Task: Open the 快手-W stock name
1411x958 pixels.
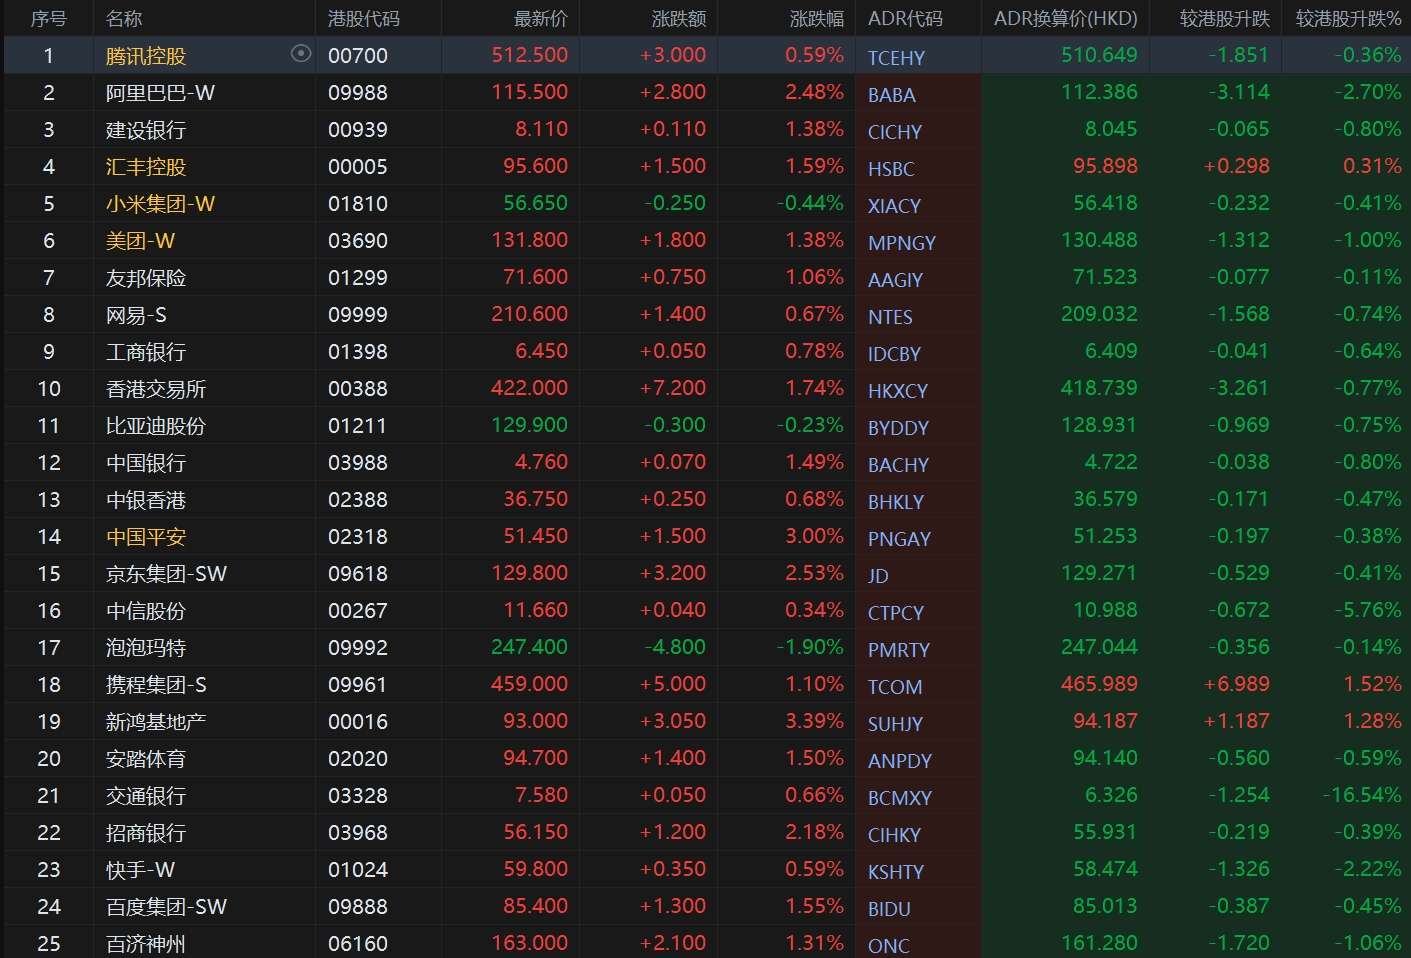Action: 140,870
